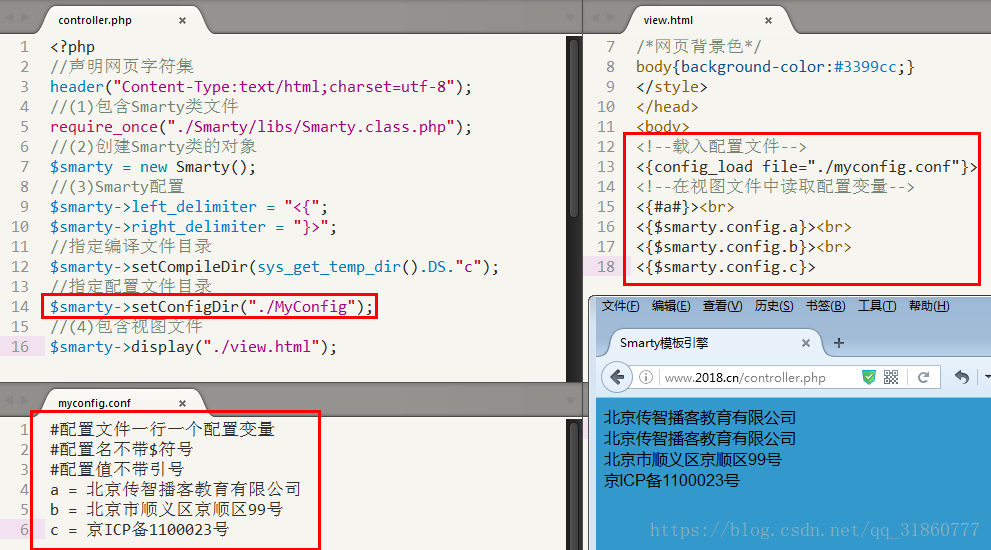Close the view.html tab
This screenshot has width=991, height=550.
pos(768,20)
